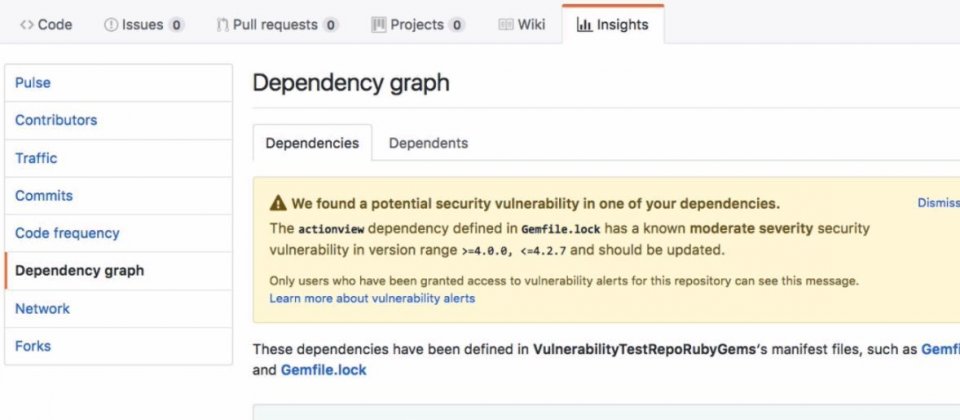Click the warning triangle alert icon
Screen dimensions: 960x420
278,203
